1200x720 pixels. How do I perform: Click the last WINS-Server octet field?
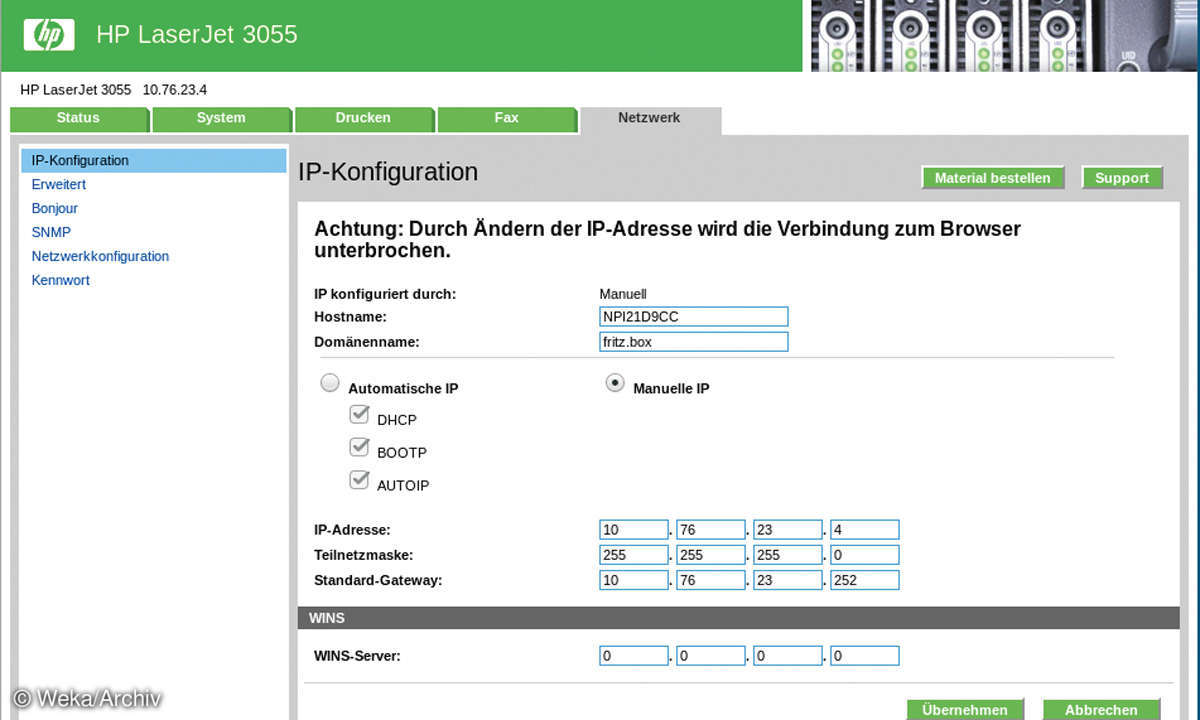pos(864,656)
